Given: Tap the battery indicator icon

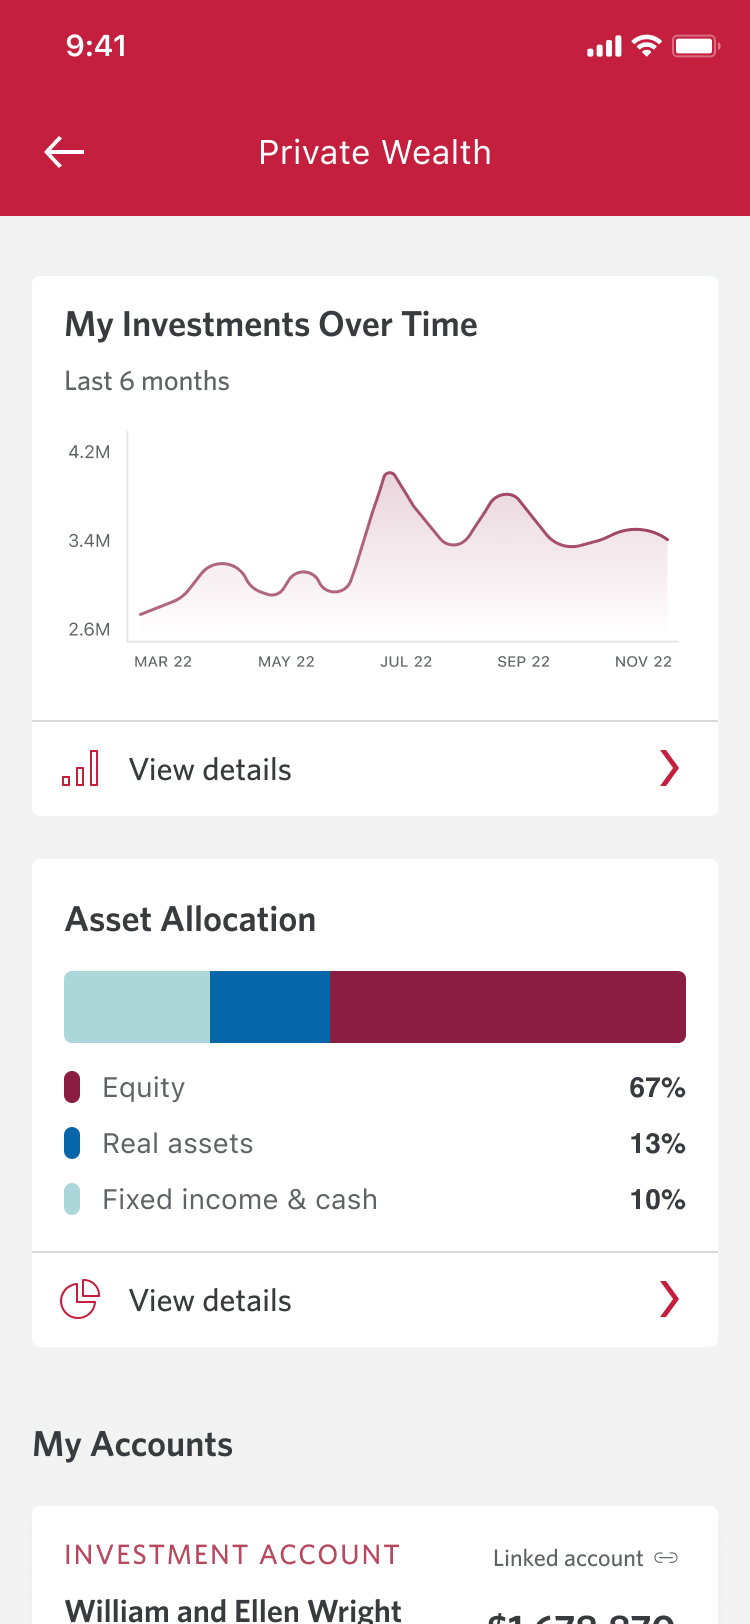Looking at the screenshot, I should (695, 46).
